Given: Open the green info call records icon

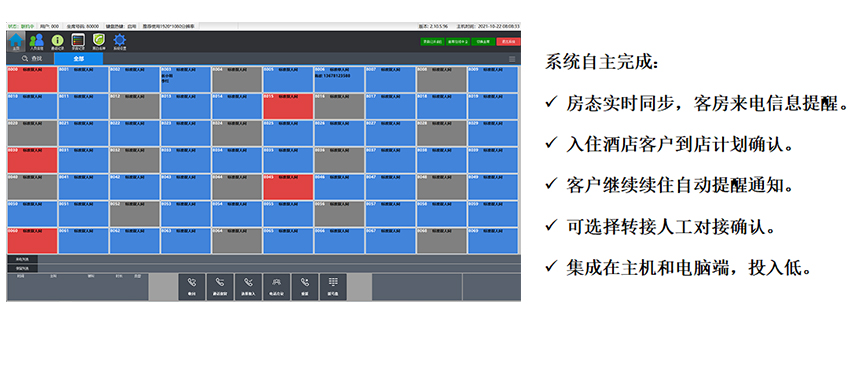Looking at the screenshot, I should [57, 41].
